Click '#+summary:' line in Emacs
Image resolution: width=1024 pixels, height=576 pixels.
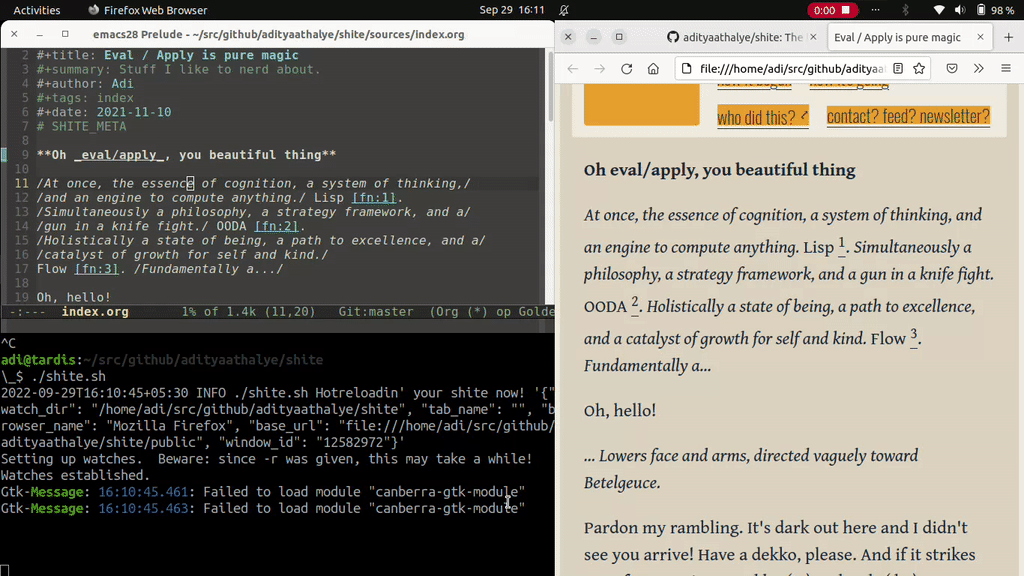tap(178, 69)
